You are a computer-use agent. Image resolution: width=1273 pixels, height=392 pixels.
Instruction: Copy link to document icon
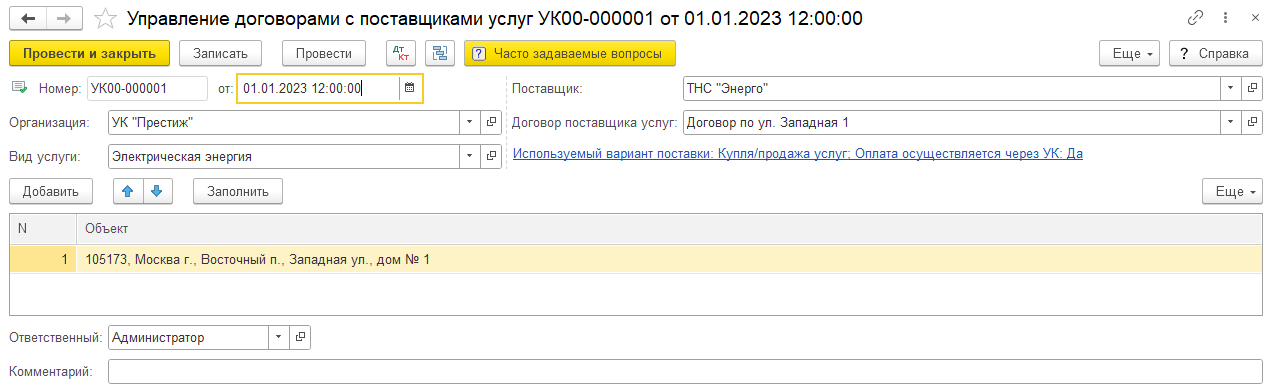[x=1195, y=18]
